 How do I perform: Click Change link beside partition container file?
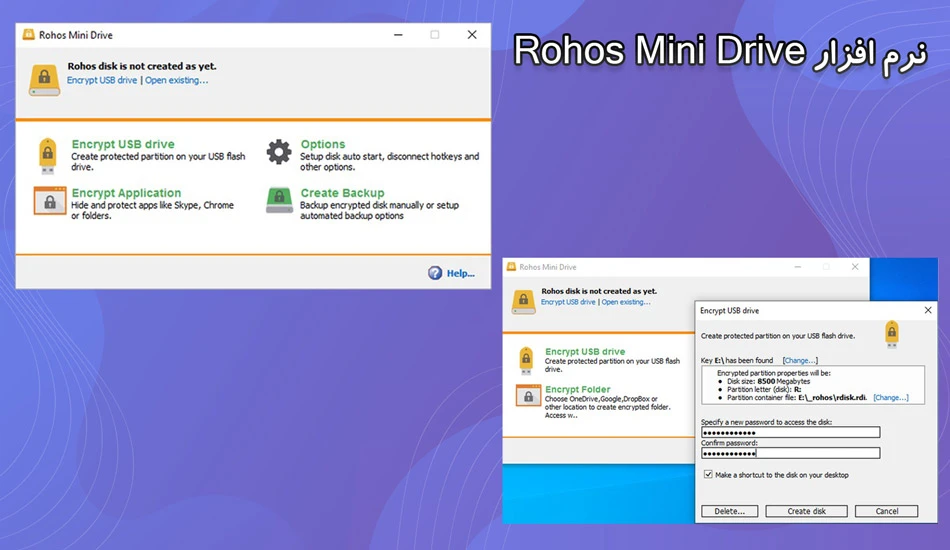[891, 397]
